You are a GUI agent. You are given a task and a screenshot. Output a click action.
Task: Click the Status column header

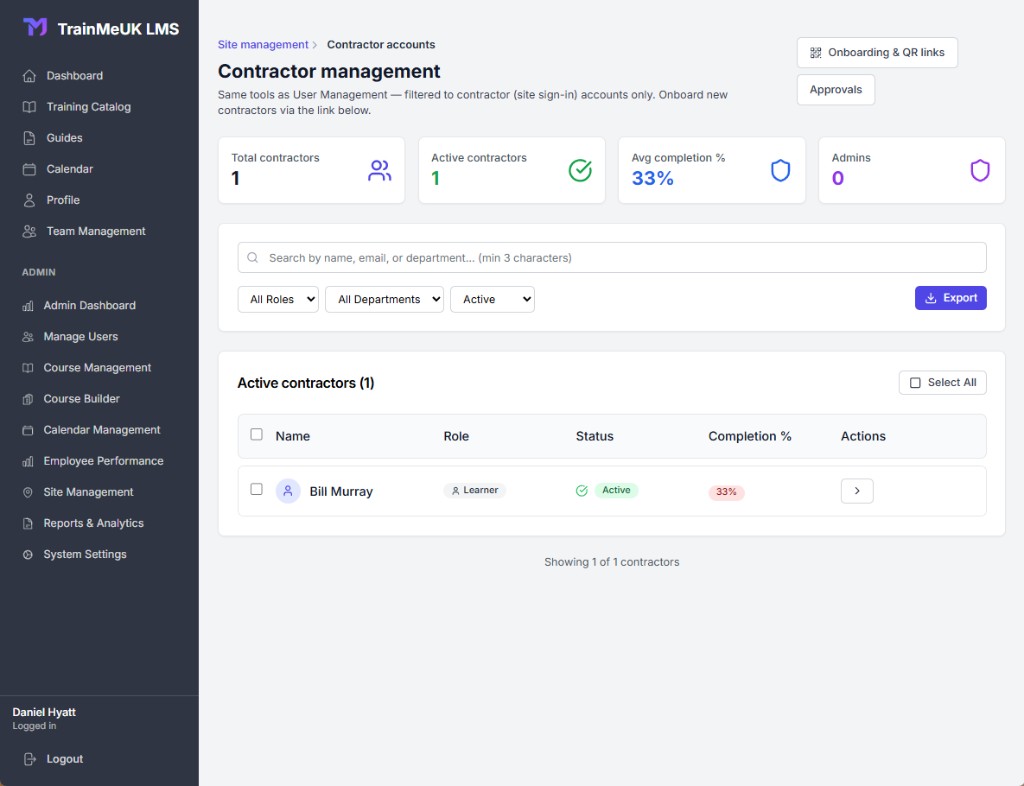[x=594, y=436]
